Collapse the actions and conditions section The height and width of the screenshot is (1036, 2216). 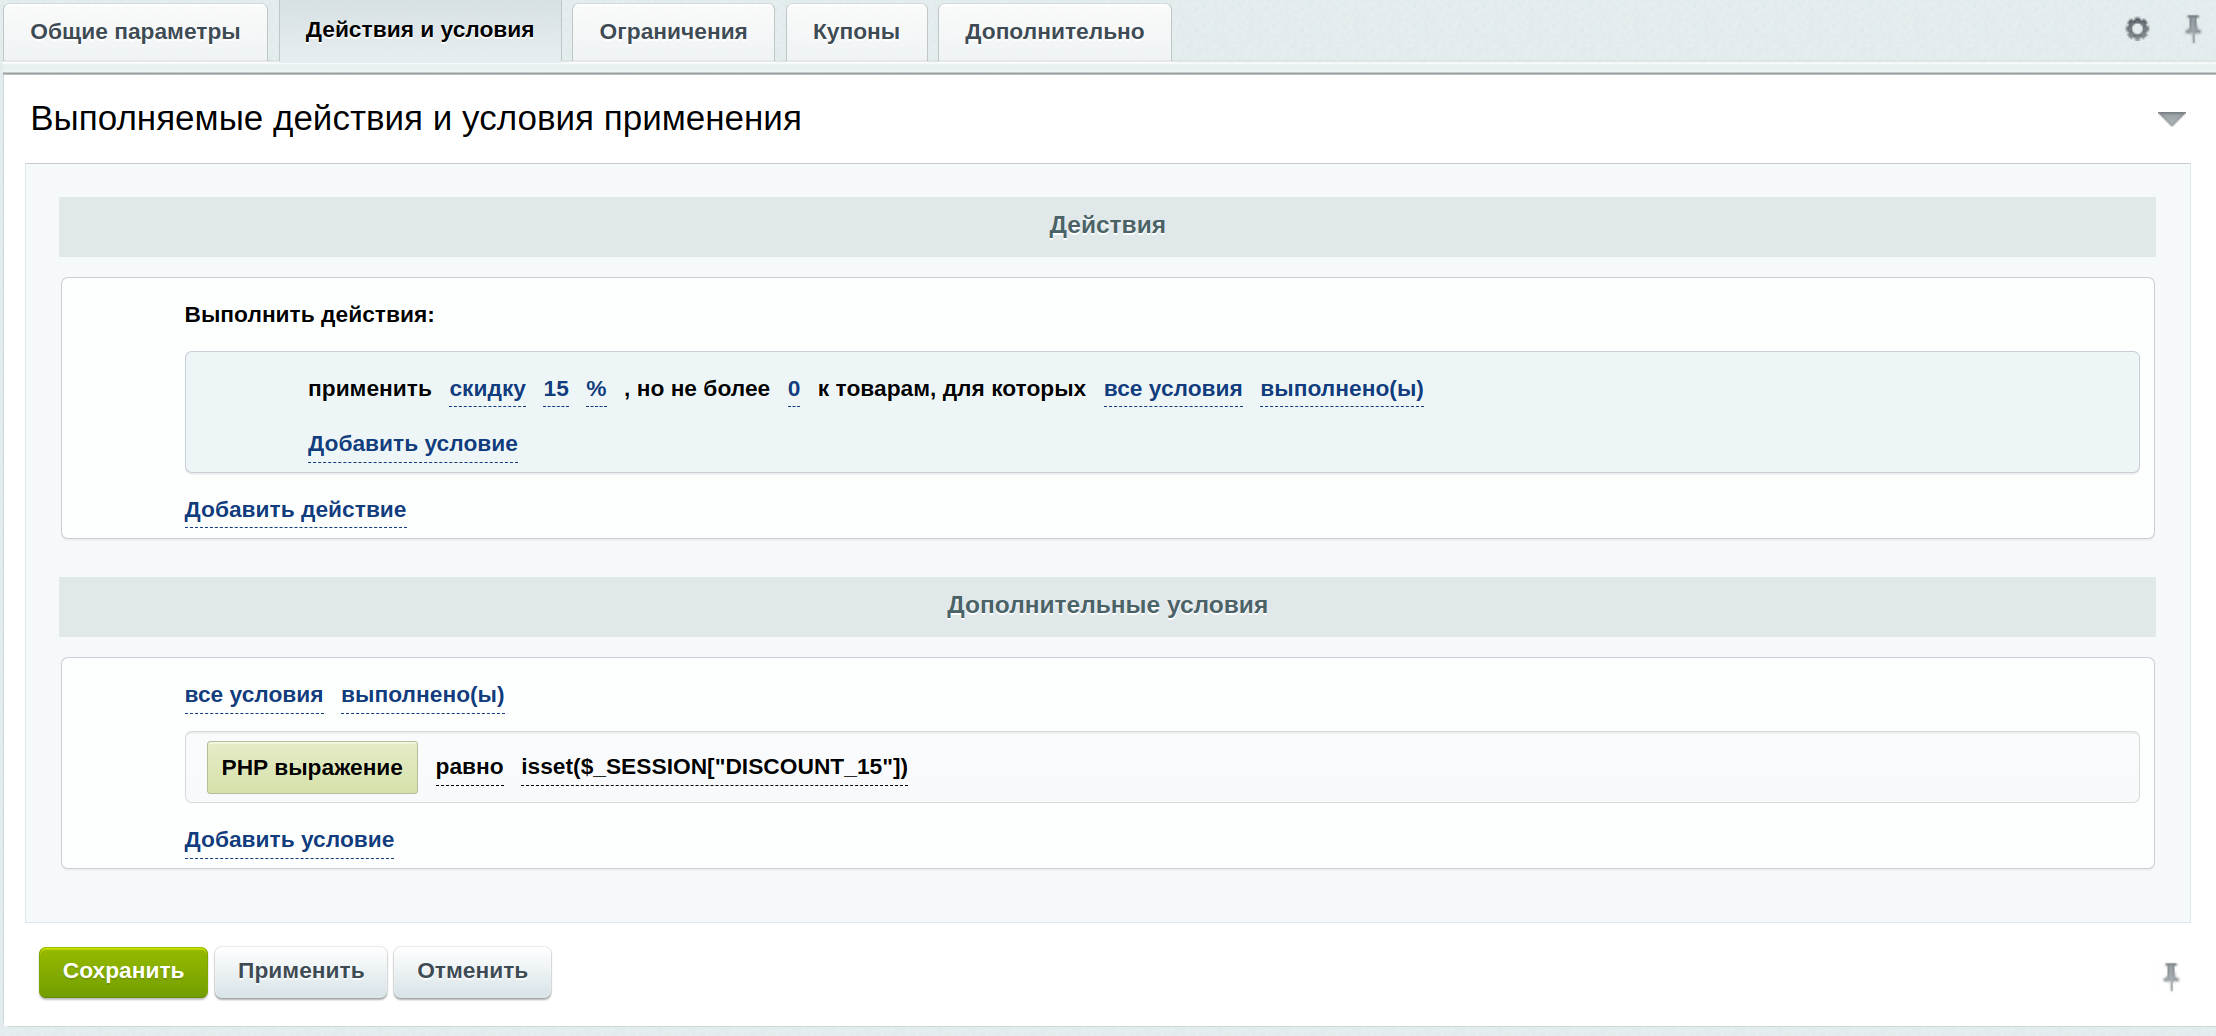[x=2171, y=119]
